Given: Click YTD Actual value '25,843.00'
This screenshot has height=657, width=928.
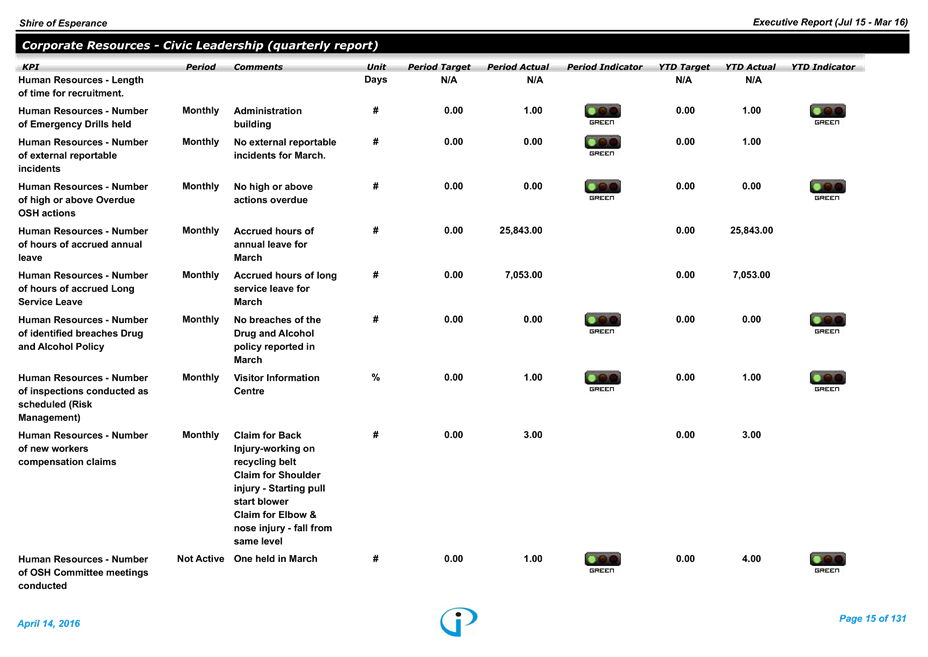Looking at the screenshot, I should pos(752,230).
